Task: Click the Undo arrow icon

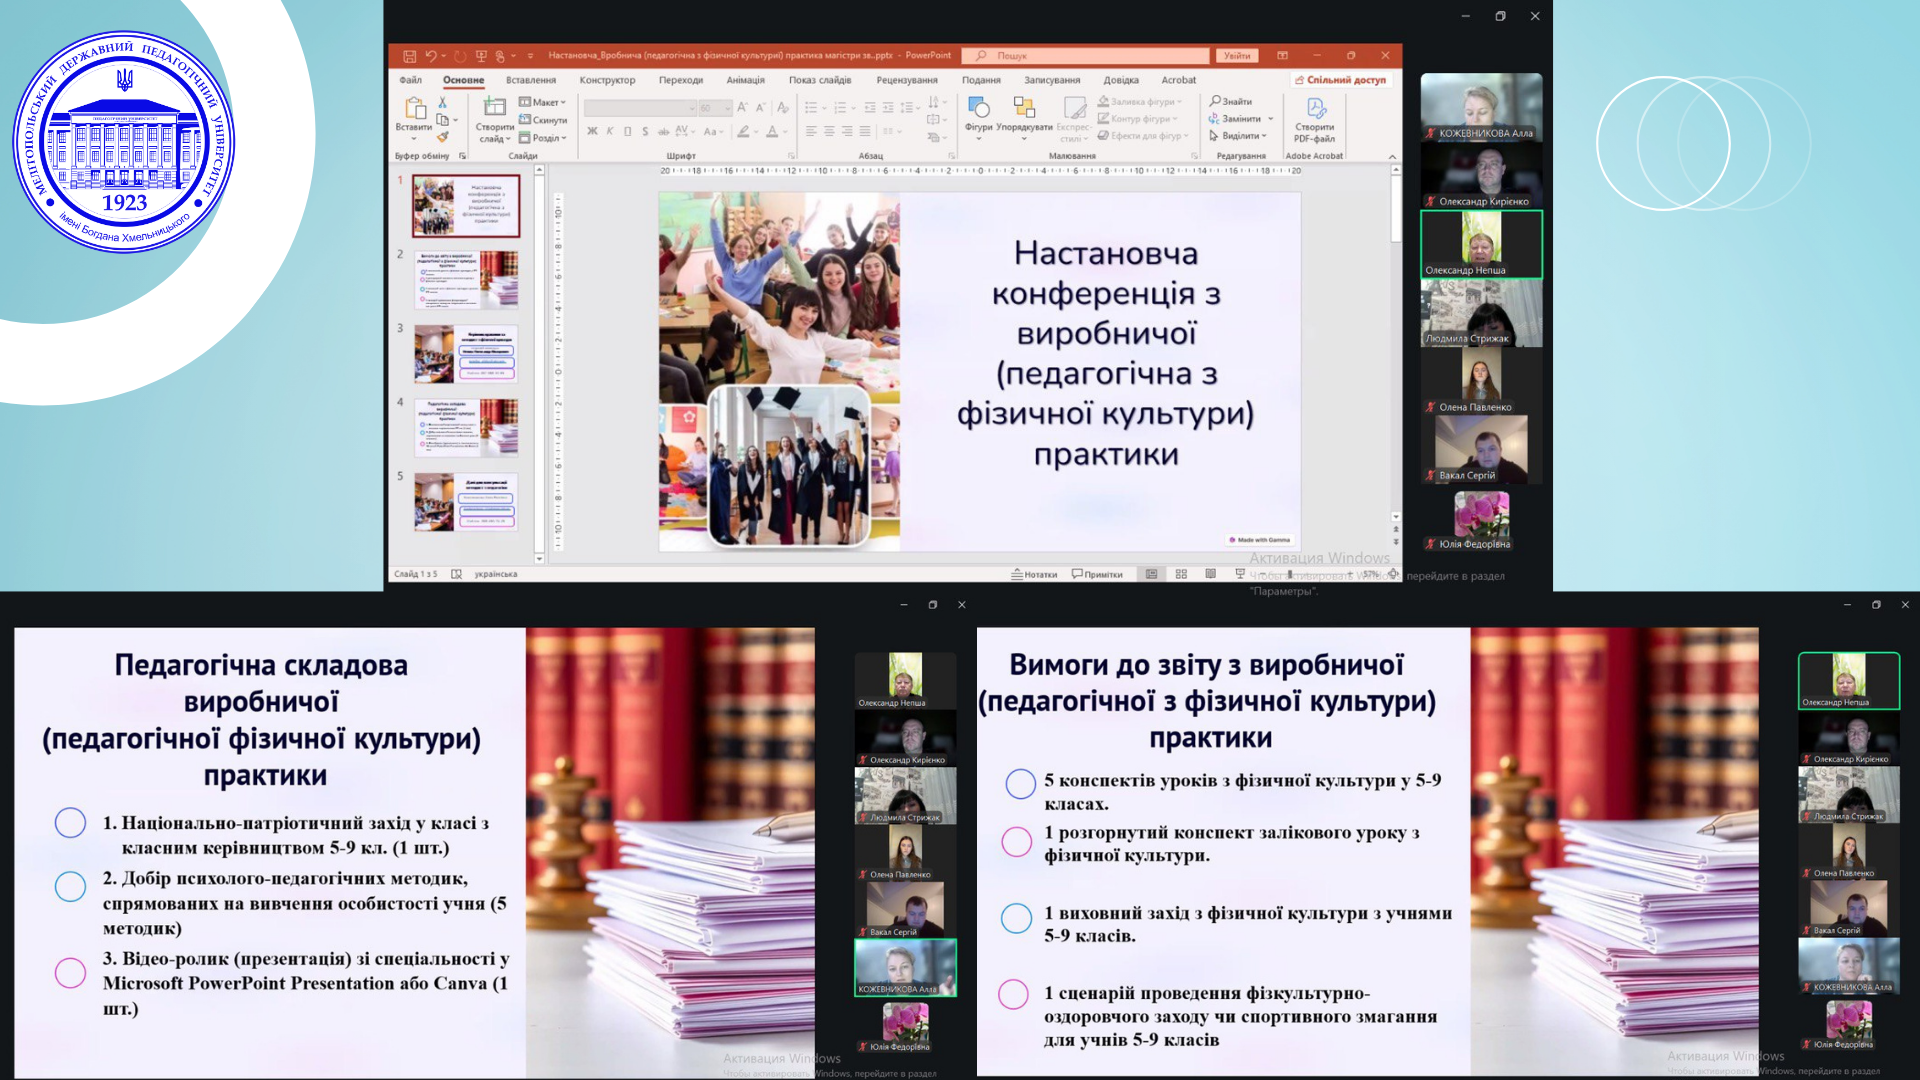Action: (x=431, y=56)
